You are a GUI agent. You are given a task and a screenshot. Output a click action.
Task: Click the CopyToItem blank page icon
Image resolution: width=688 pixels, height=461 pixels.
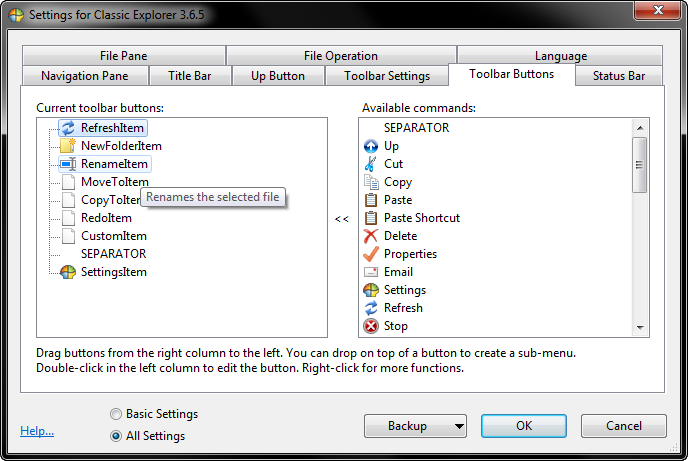pos(68,200)
